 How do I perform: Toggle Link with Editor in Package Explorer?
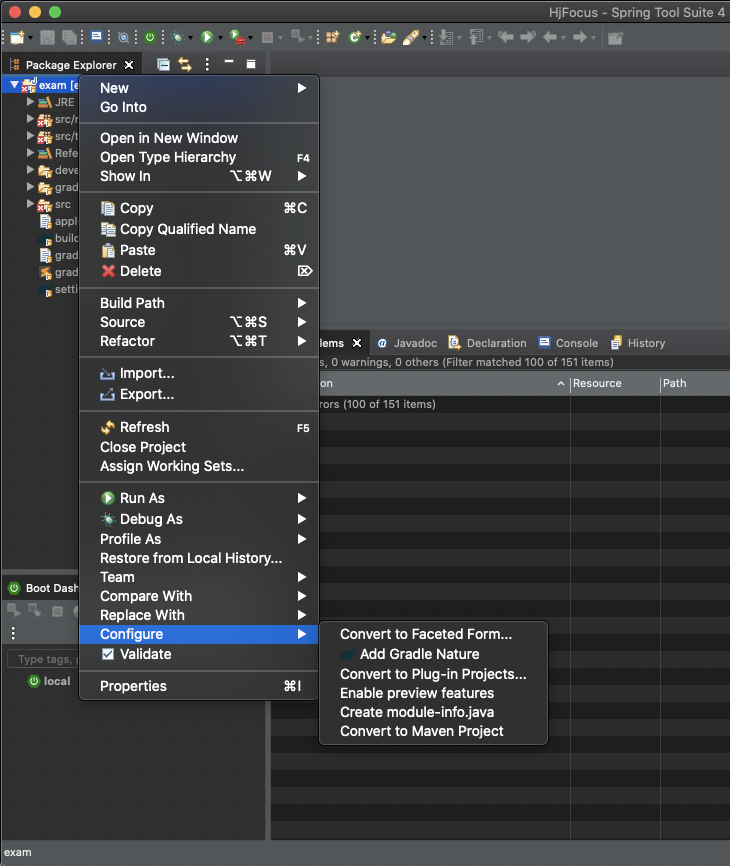click(185, 65)
